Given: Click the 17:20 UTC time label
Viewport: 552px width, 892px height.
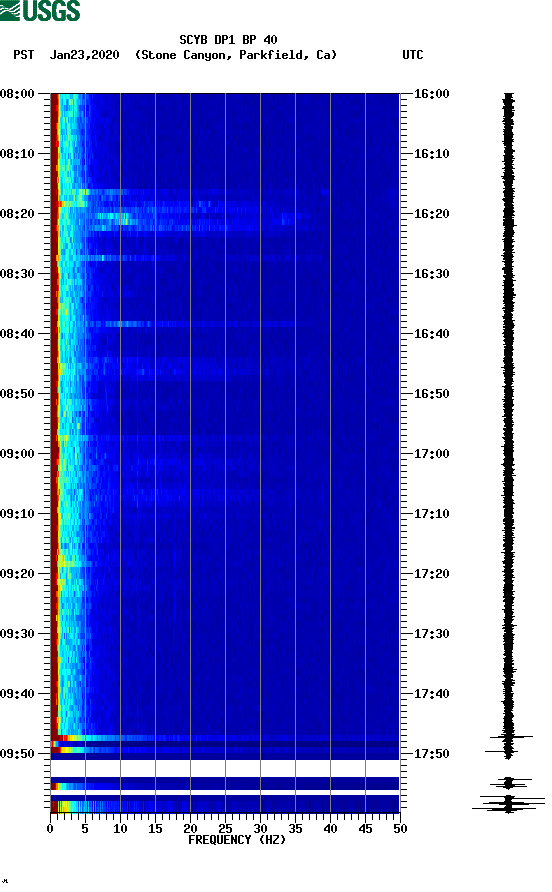Looking at the screenshot, I should (431, 574).
